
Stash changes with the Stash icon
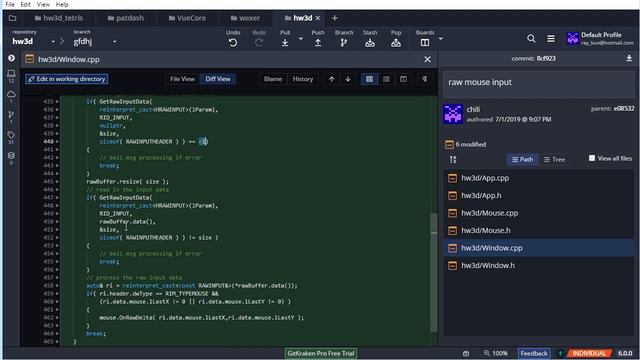click(x=370, y=42)
